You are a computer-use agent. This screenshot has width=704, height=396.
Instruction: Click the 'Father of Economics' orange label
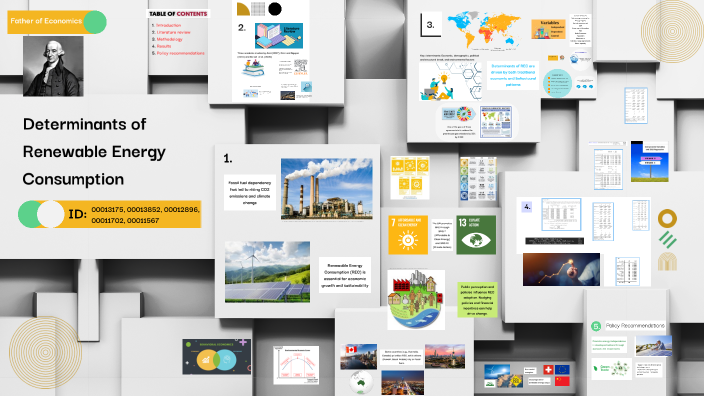tap(57, 22)
